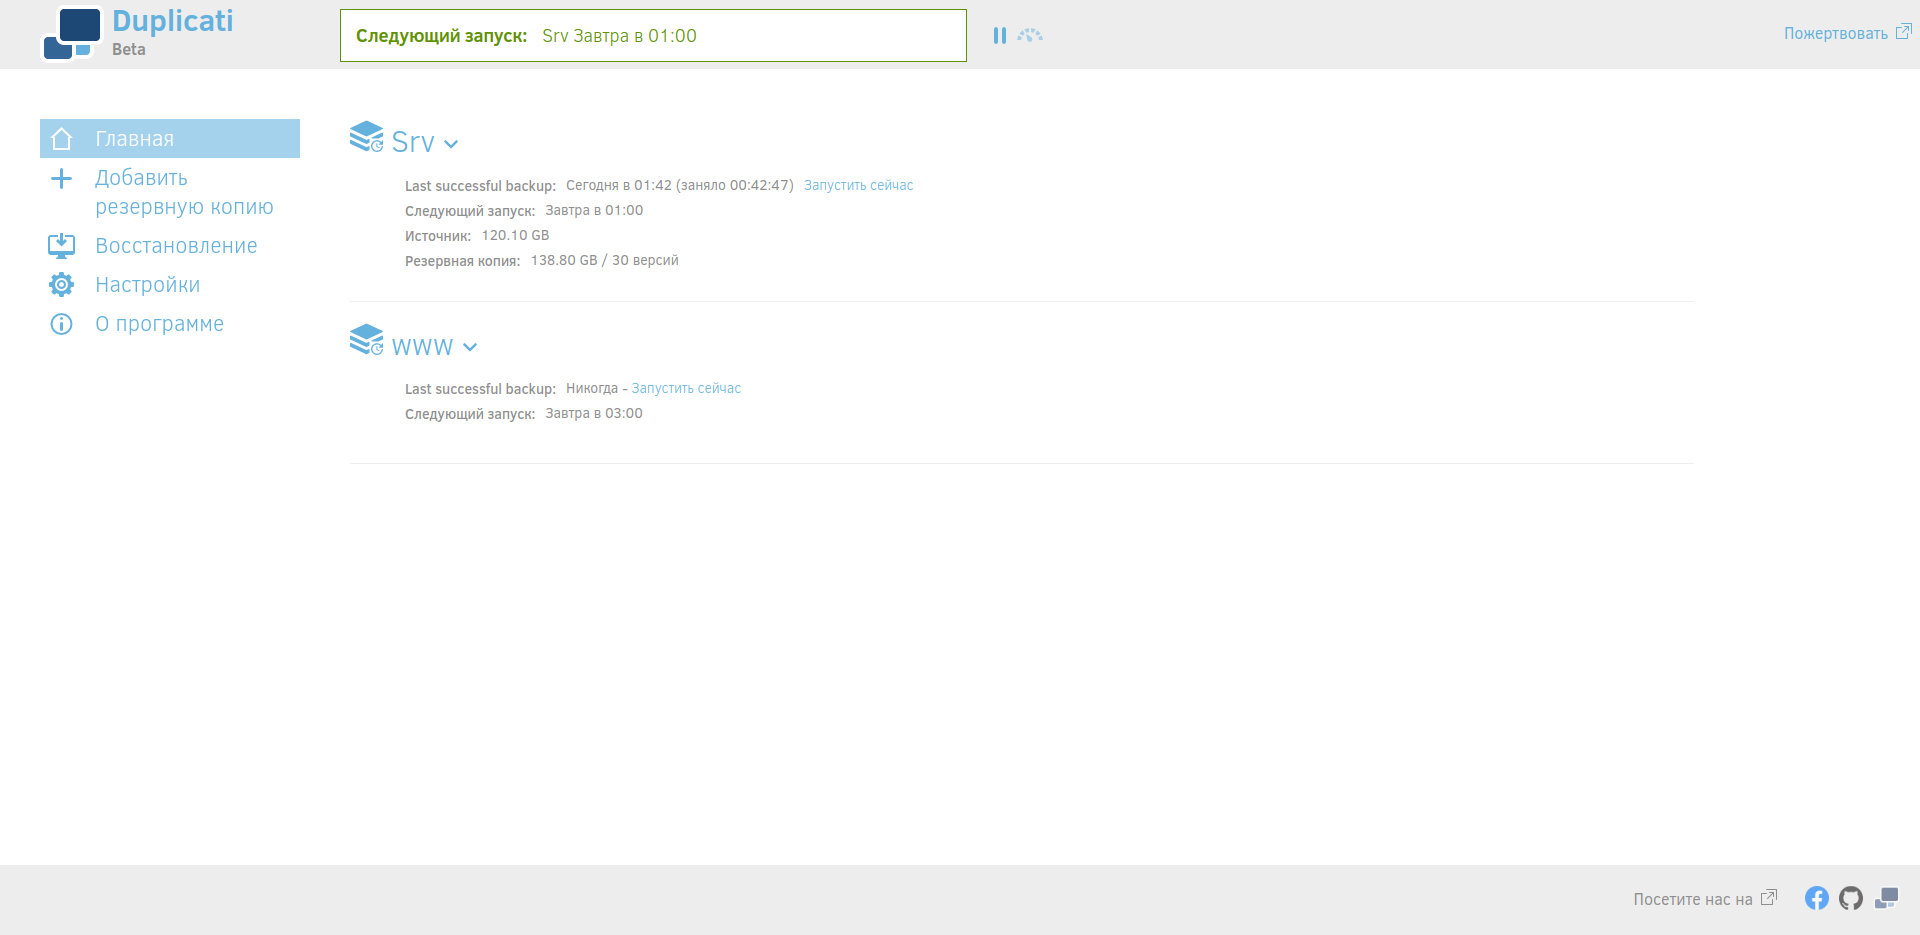This screenshot has width=1920, height=935.
Task: Open the Восстановление menu item
Action: (176, 246)
